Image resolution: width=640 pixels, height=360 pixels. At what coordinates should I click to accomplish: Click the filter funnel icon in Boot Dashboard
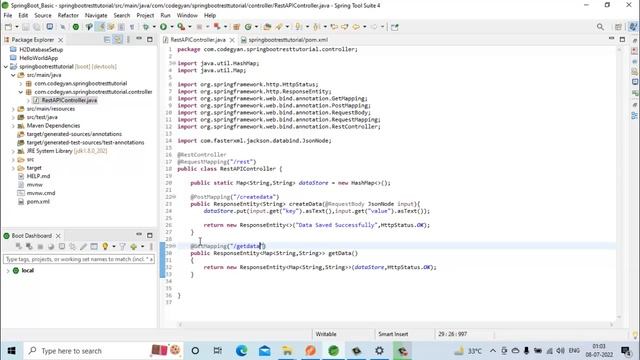(122, 247)
